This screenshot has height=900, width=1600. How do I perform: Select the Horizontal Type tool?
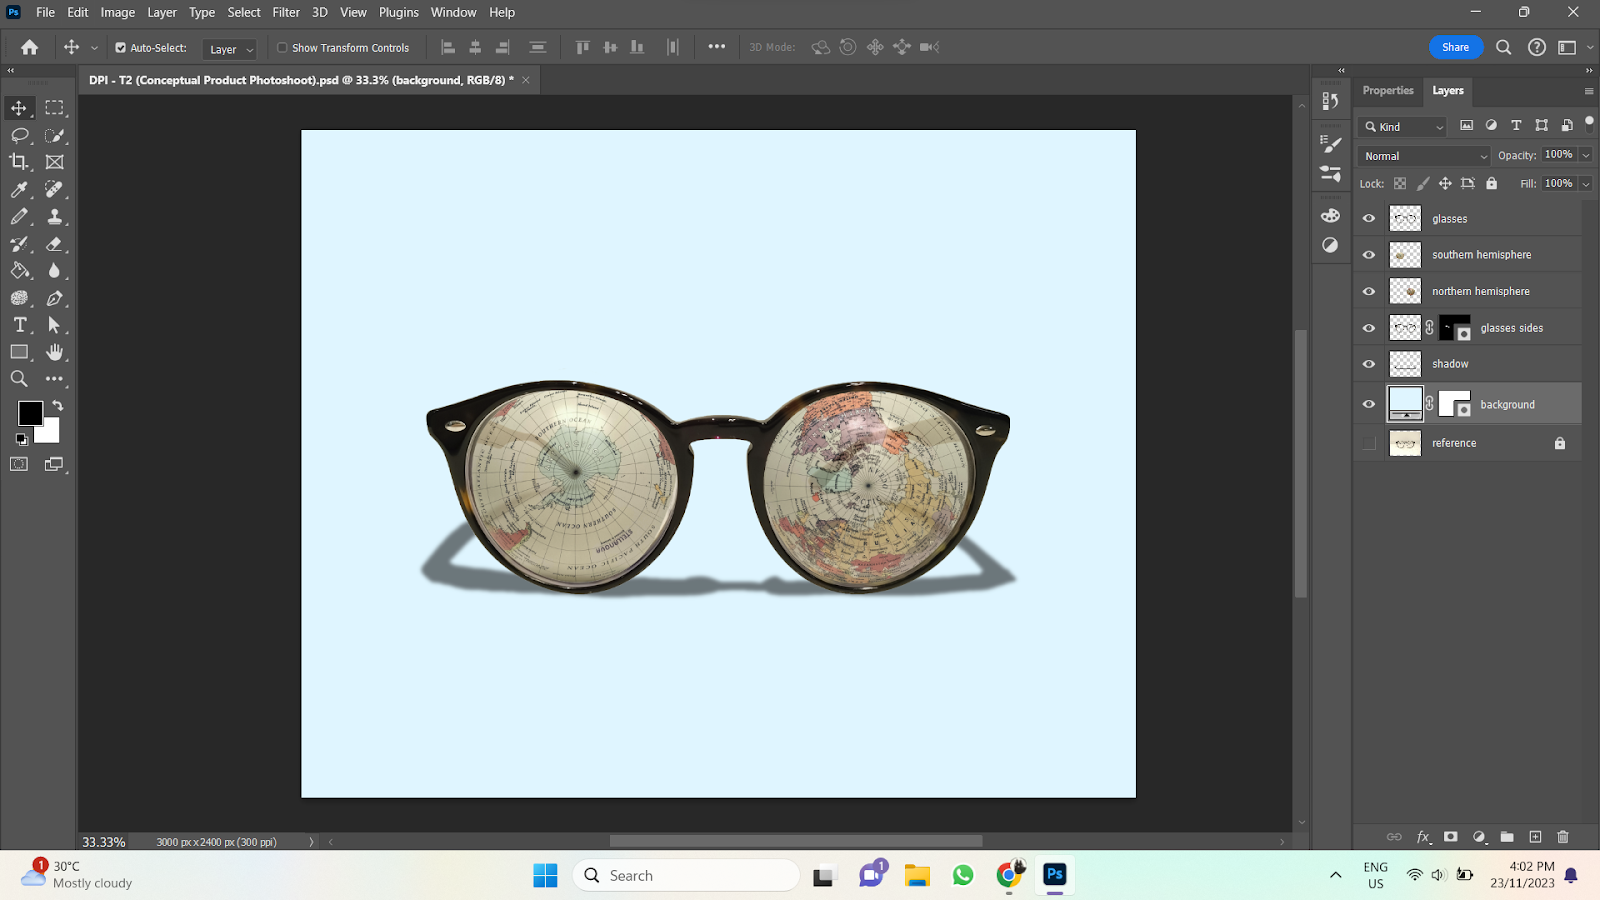pos(19,325)
